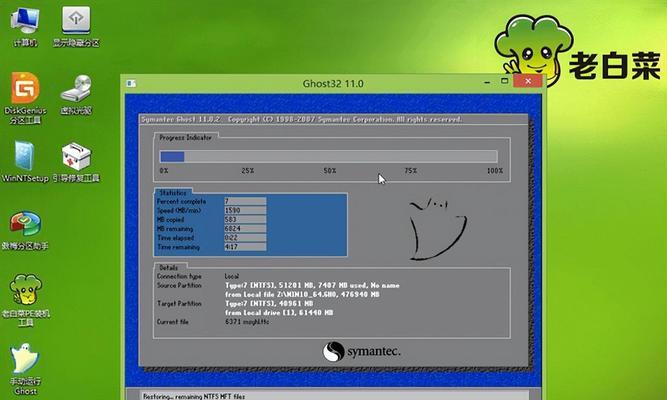The height and width of the screenshot is (400, 667).
Task: Click the 'from Local drive [1], 61440 MB' line
Action: [x=279, y=313]
